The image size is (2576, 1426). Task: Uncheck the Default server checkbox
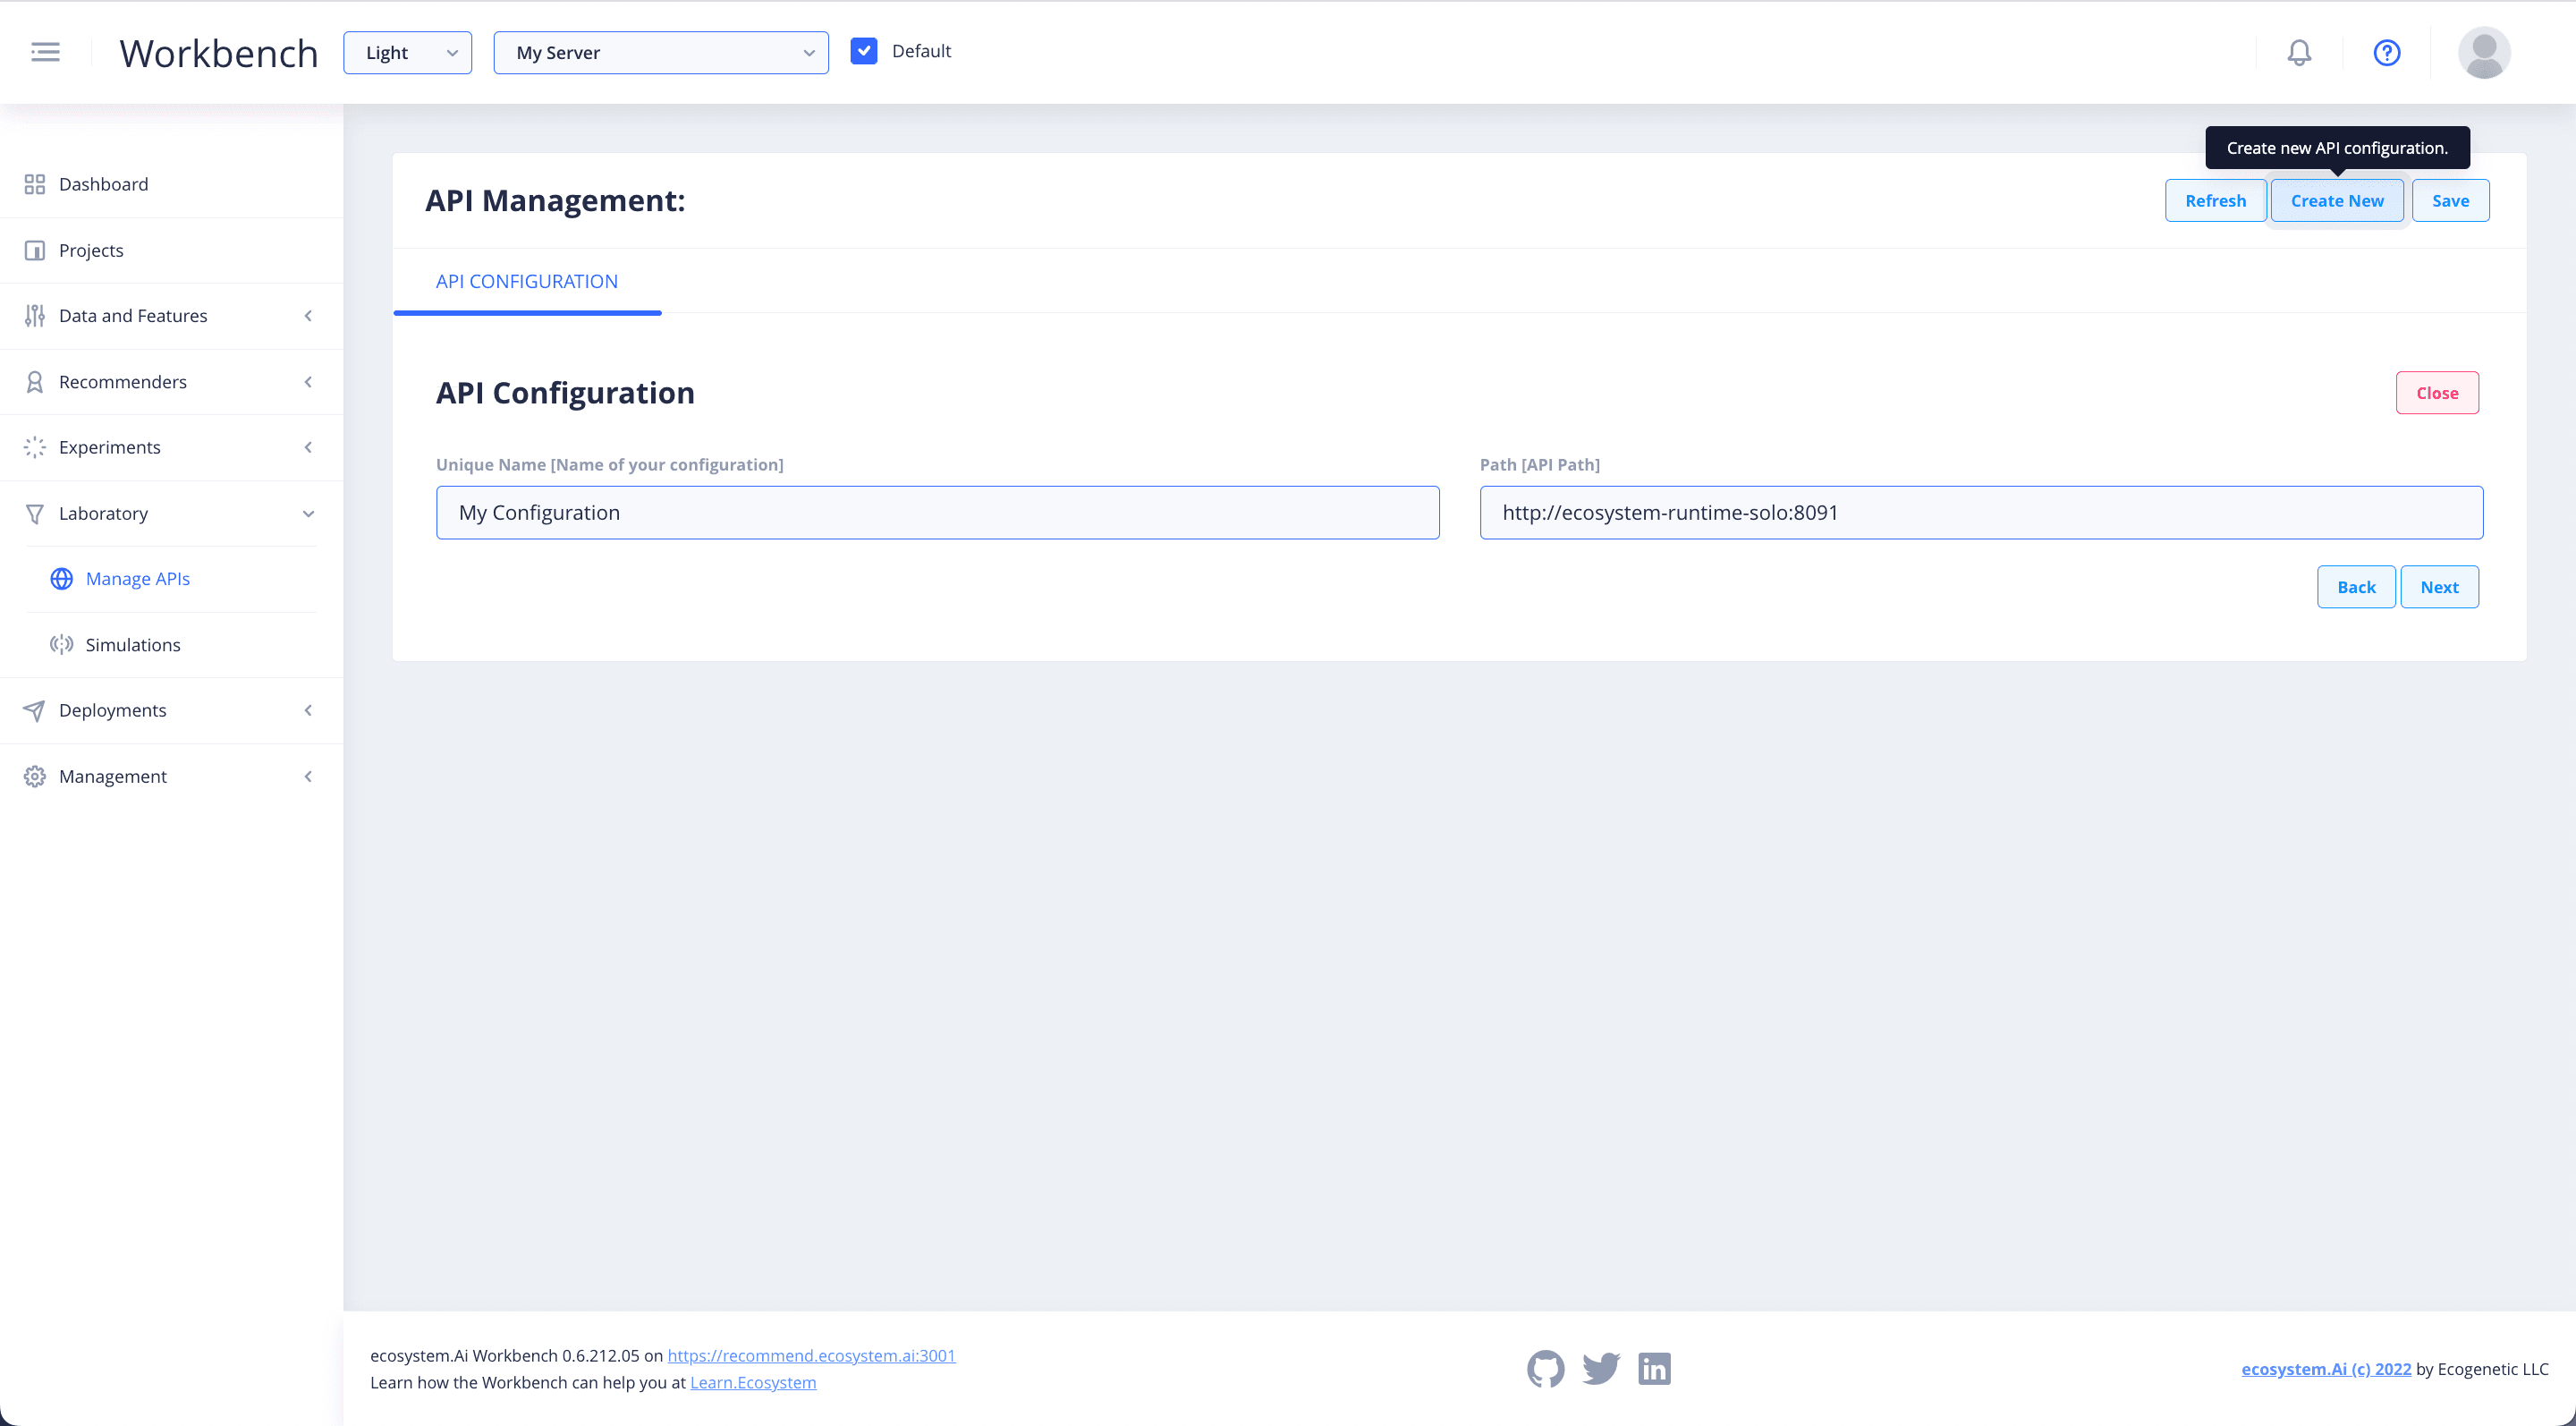[864, 50]
